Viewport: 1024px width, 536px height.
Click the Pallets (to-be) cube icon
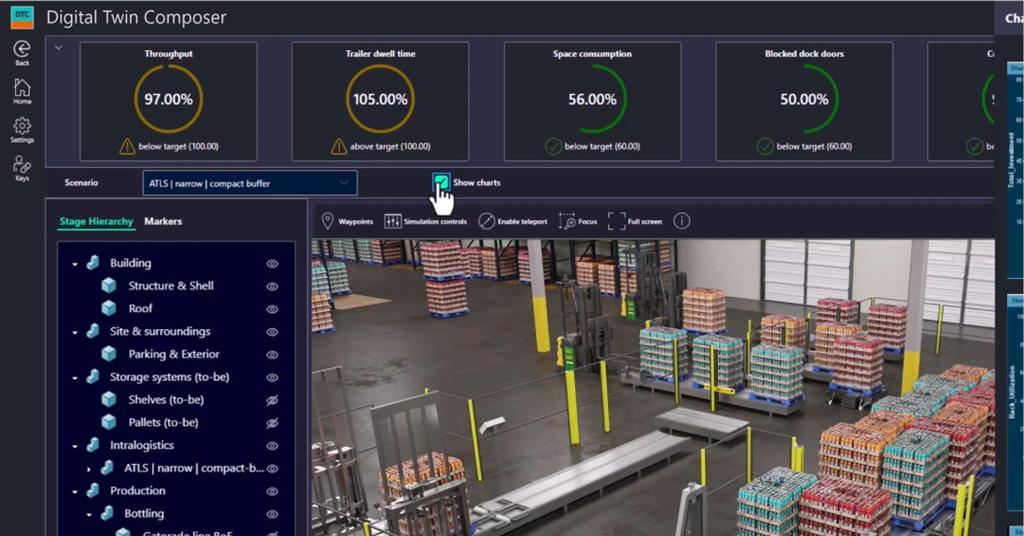pos(109,422)
